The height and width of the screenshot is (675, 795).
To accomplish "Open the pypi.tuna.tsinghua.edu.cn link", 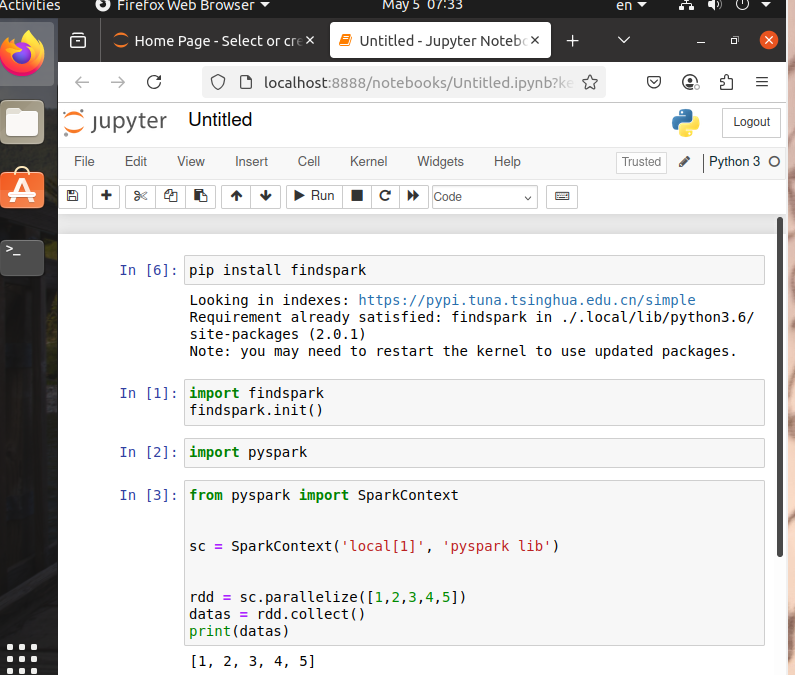I will click(526, 300).
